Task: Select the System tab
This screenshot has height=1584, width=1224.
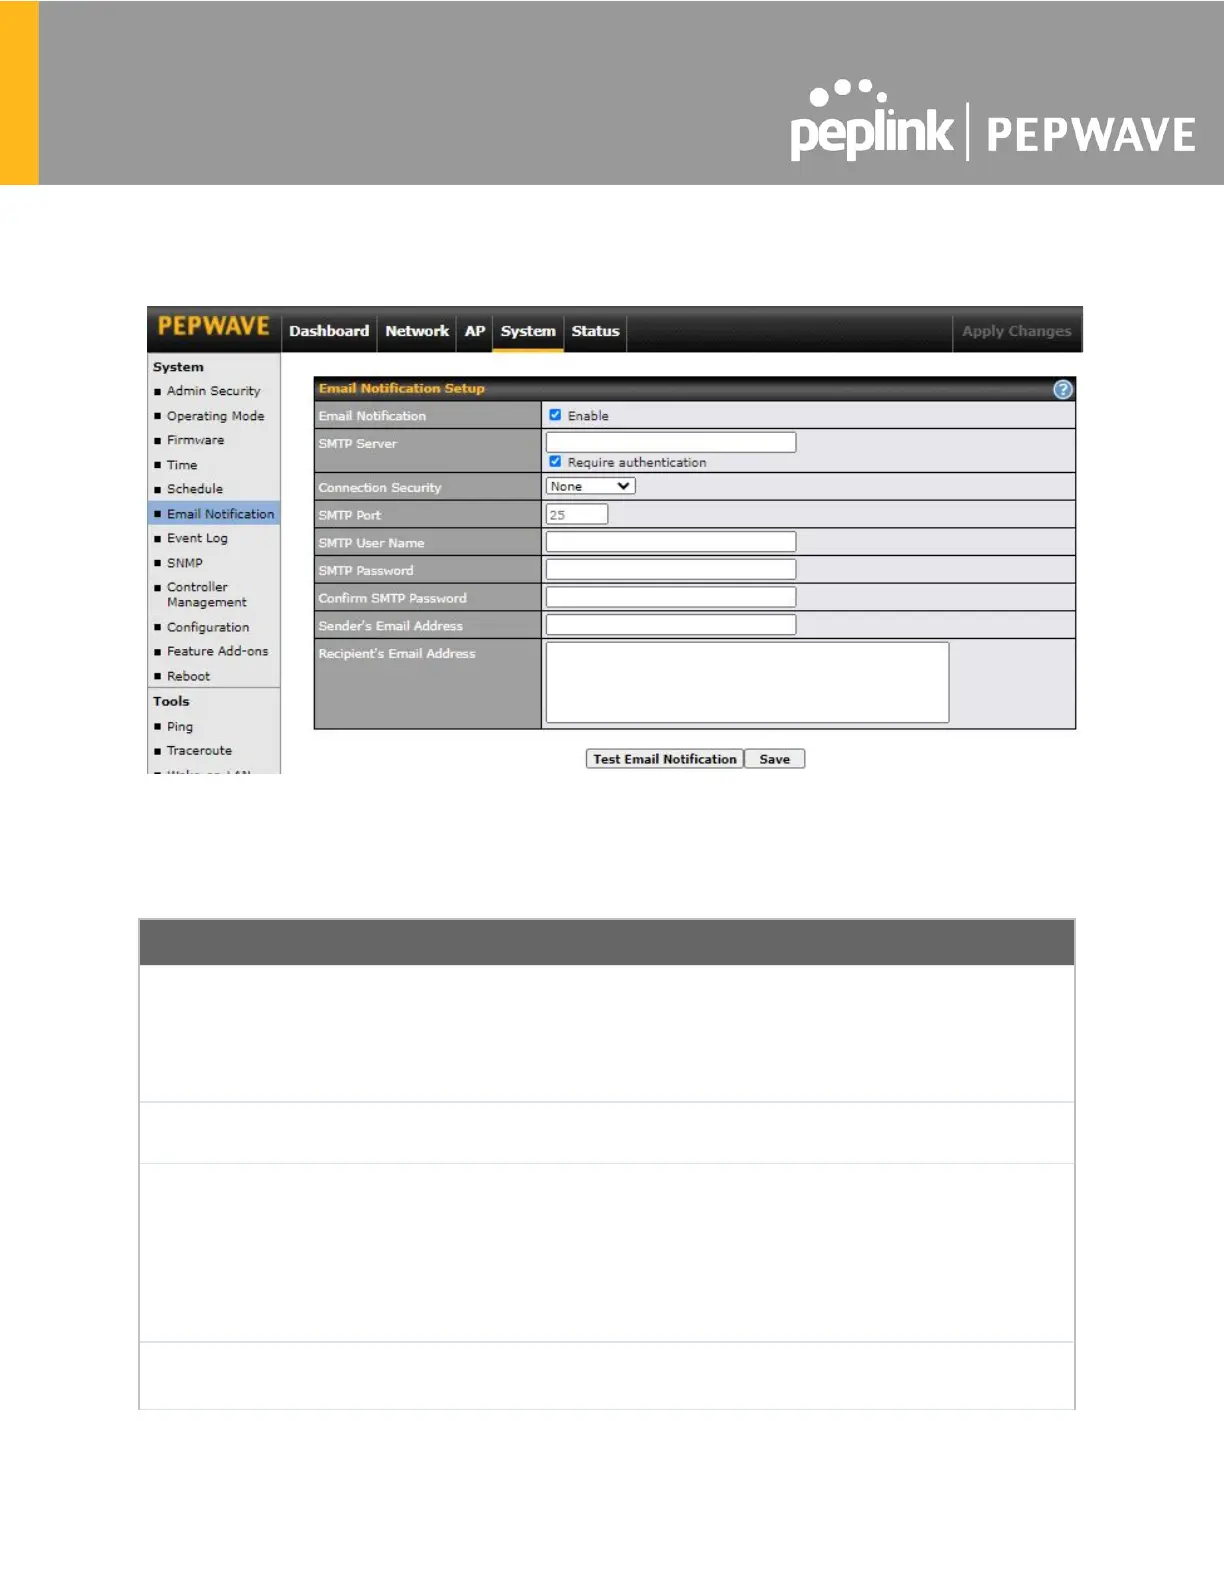Action: (x=528, y=331)
